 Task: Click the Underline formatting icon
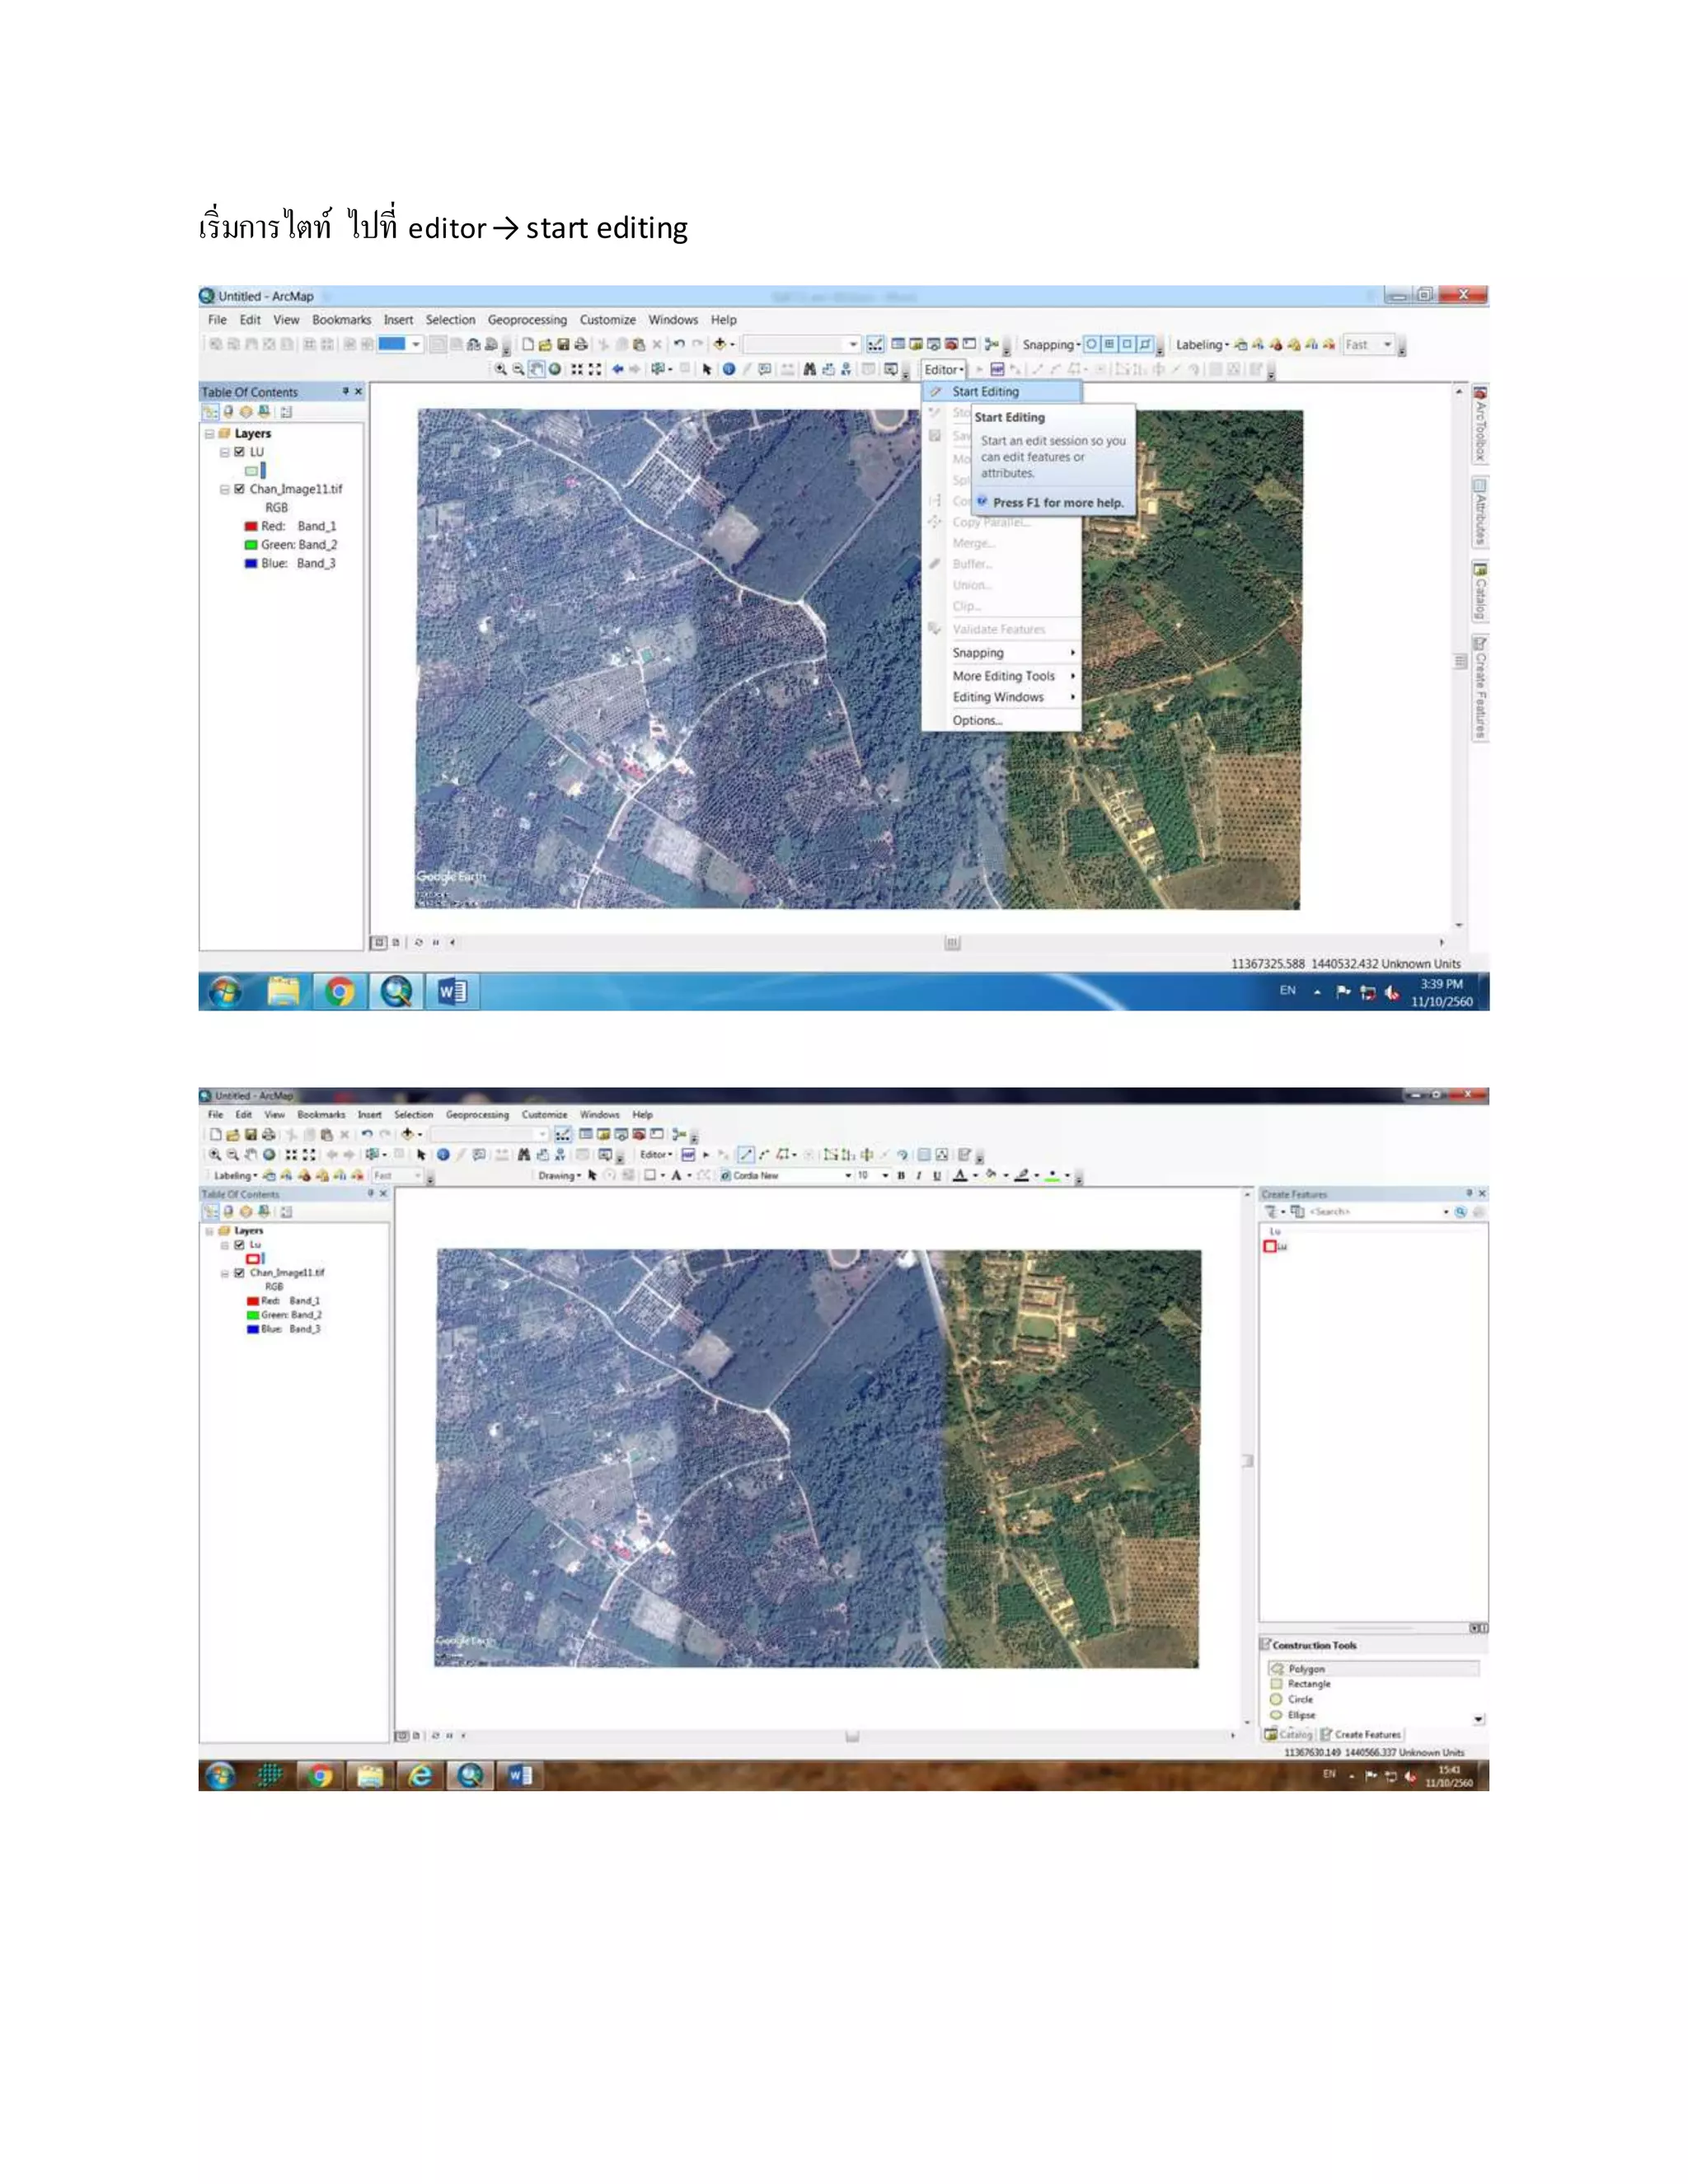(x=936, y=1175)
